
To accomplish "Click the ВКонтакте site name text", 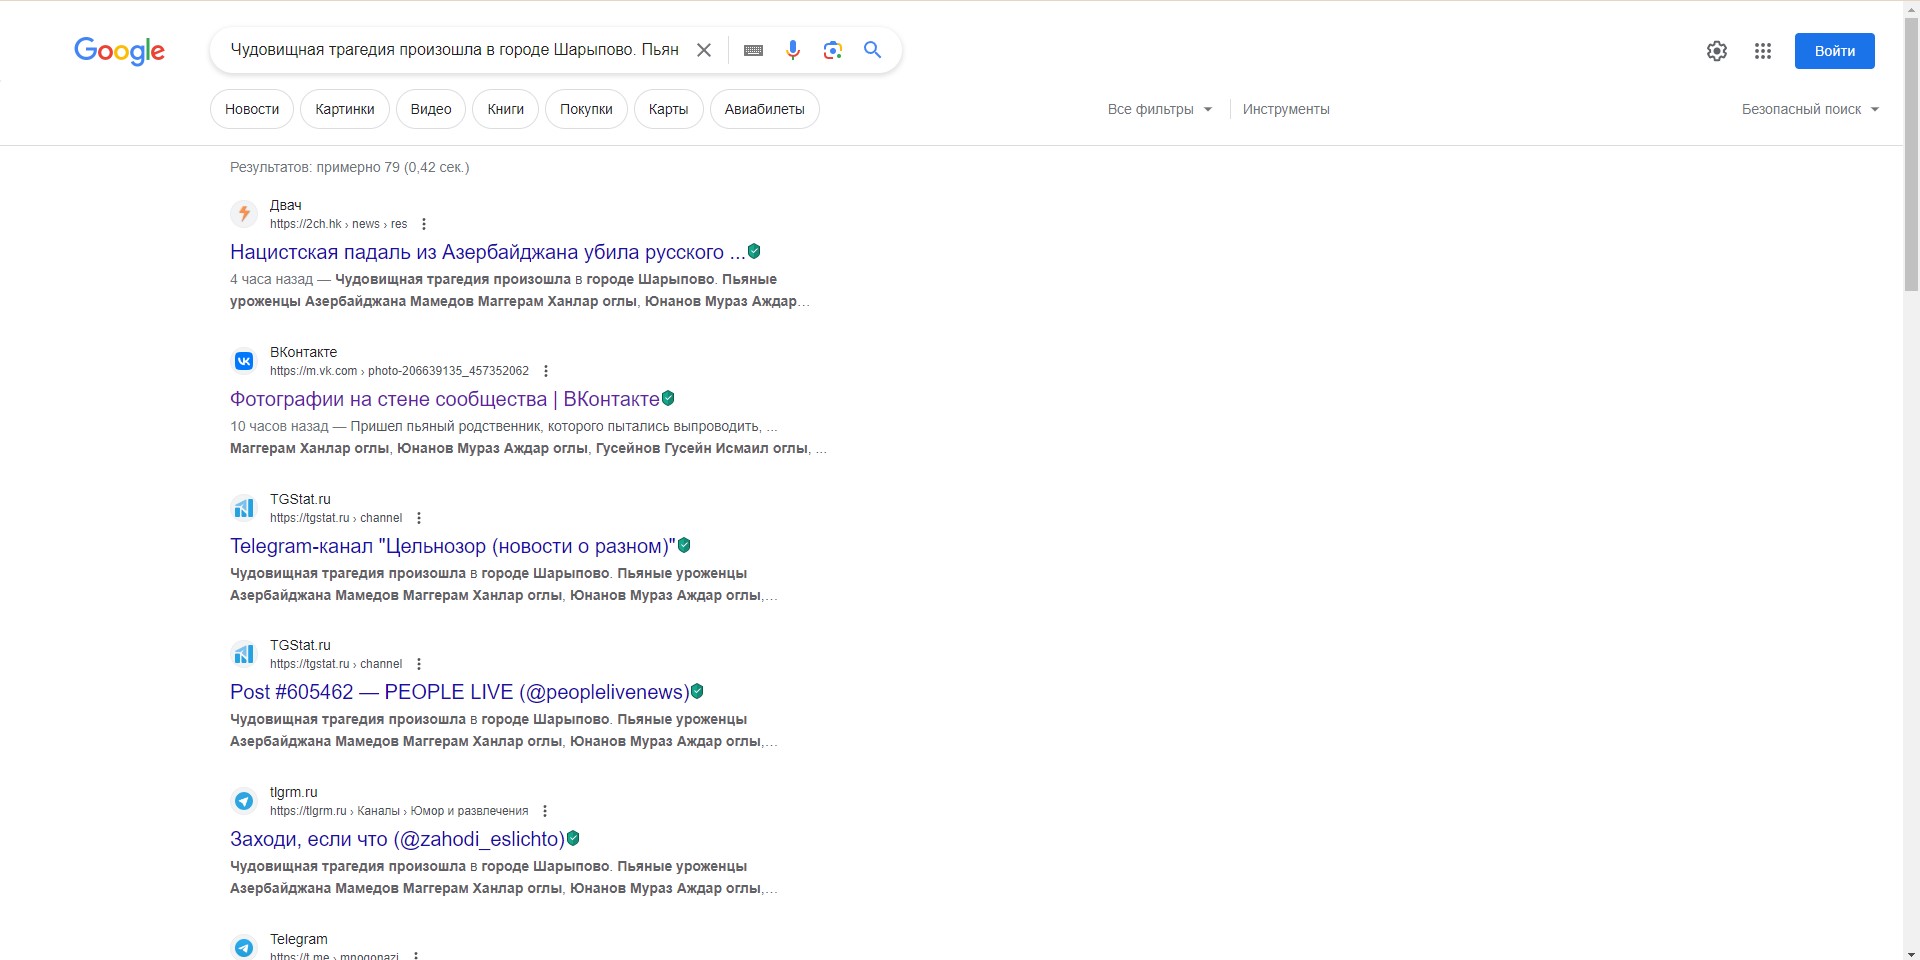I will pyautogui.click(x=304, y=352).
